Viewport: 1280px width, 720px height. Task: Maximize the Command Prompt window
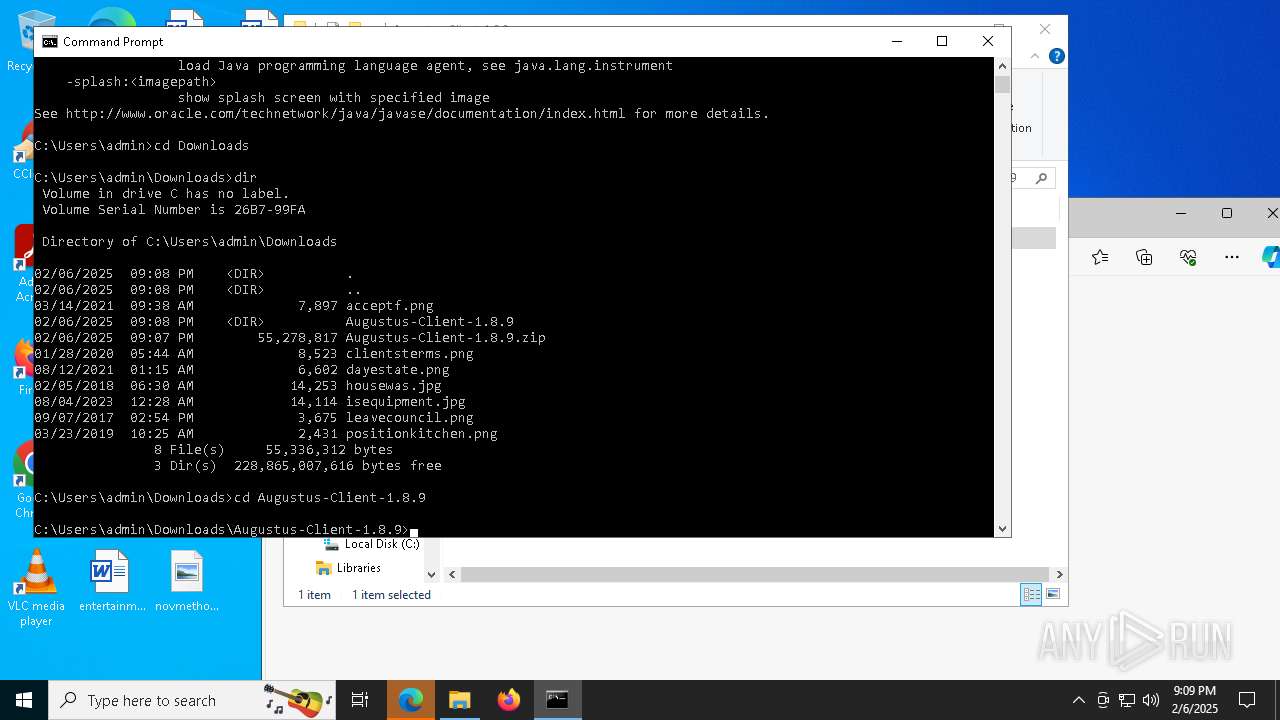(941, 41)
